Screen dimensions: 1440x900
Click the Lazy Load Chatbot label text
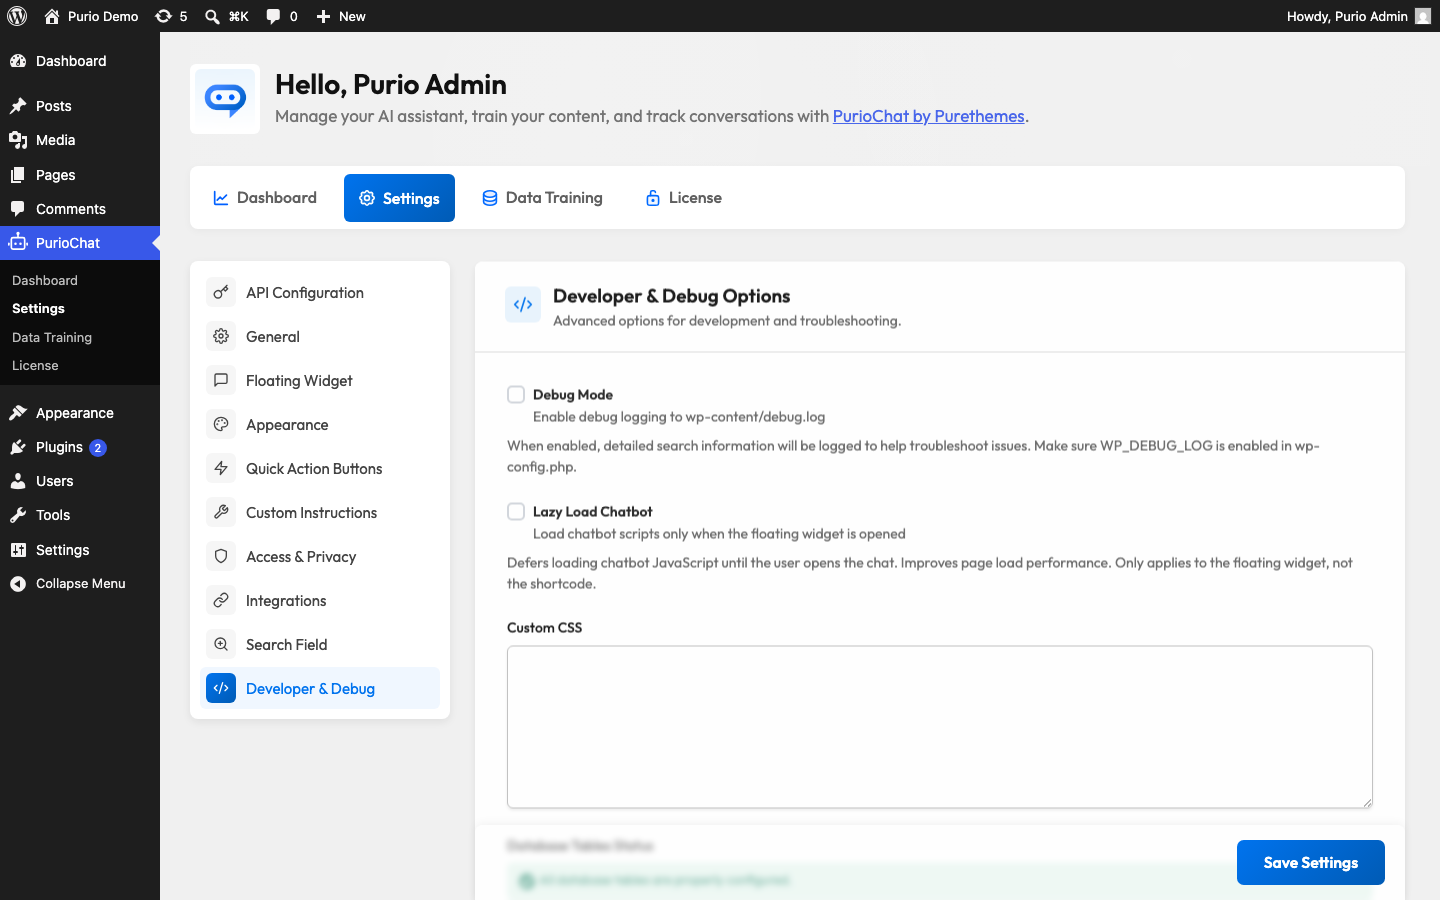[593, 511]
